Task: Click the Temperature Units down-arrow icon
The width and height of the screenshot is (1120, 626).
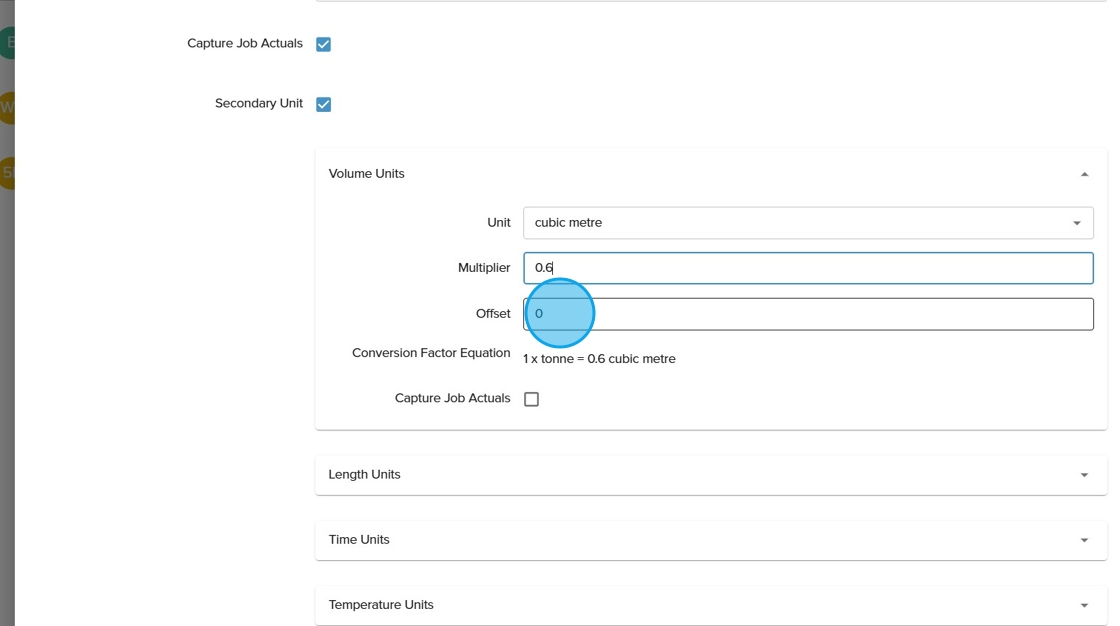Action: pyautogui.click(x=1084, y=605)
